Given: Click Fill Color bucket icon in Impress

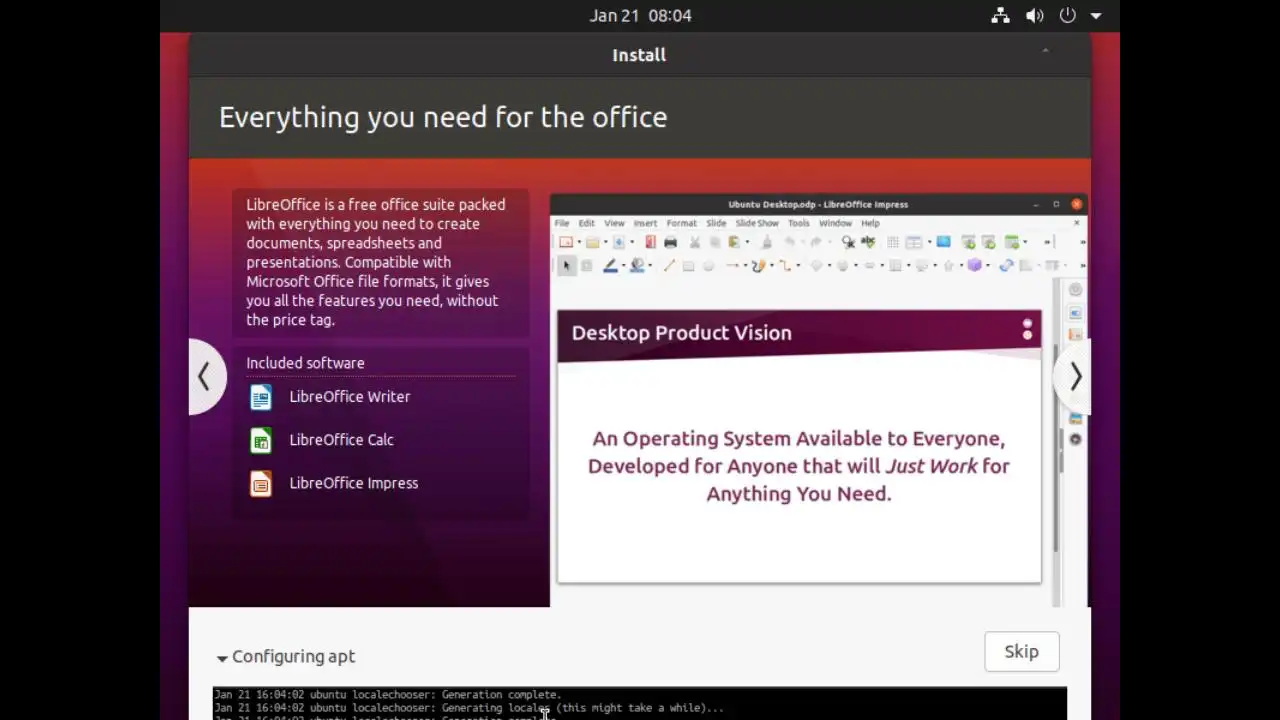Looking at the screenshot, I should pos(637,266).
